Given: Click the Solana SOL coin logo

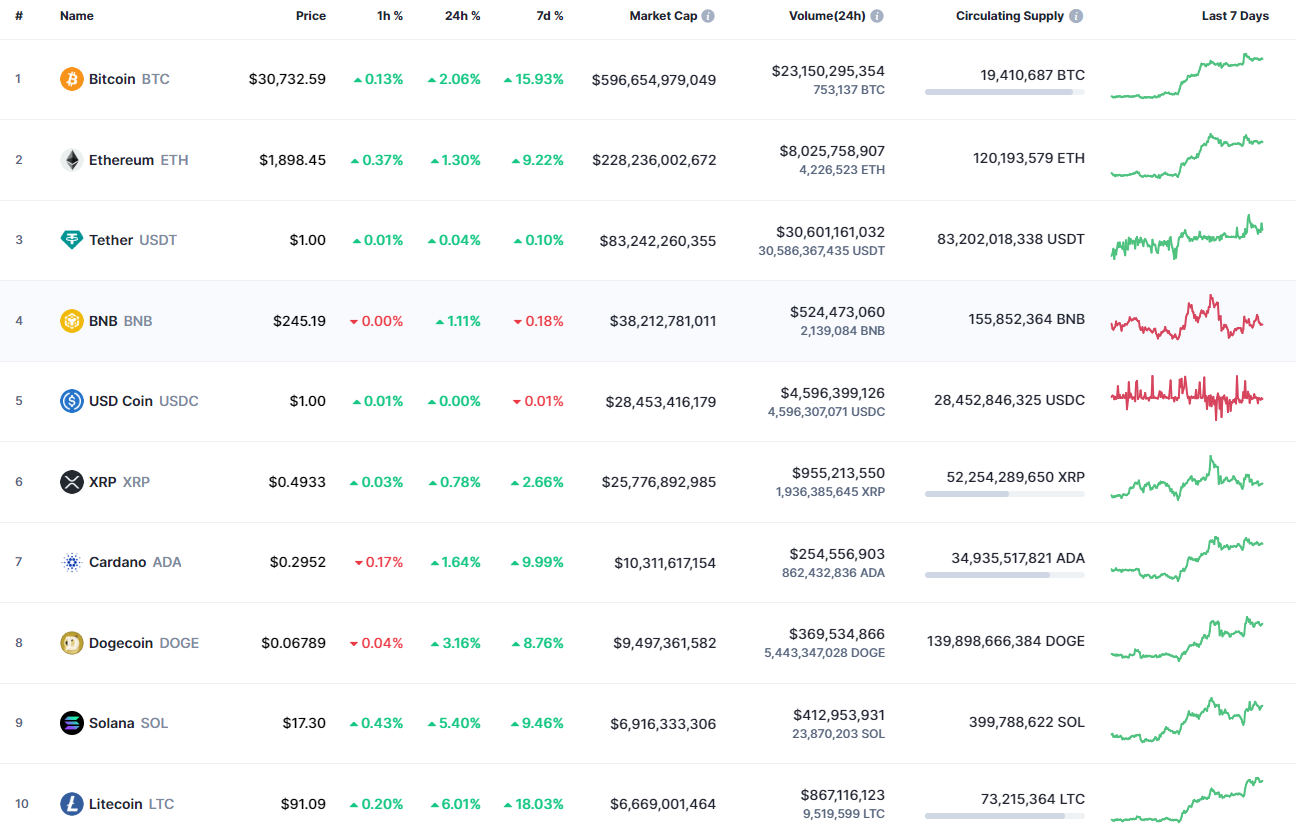Looking at the screenshot, I should 70,722.
